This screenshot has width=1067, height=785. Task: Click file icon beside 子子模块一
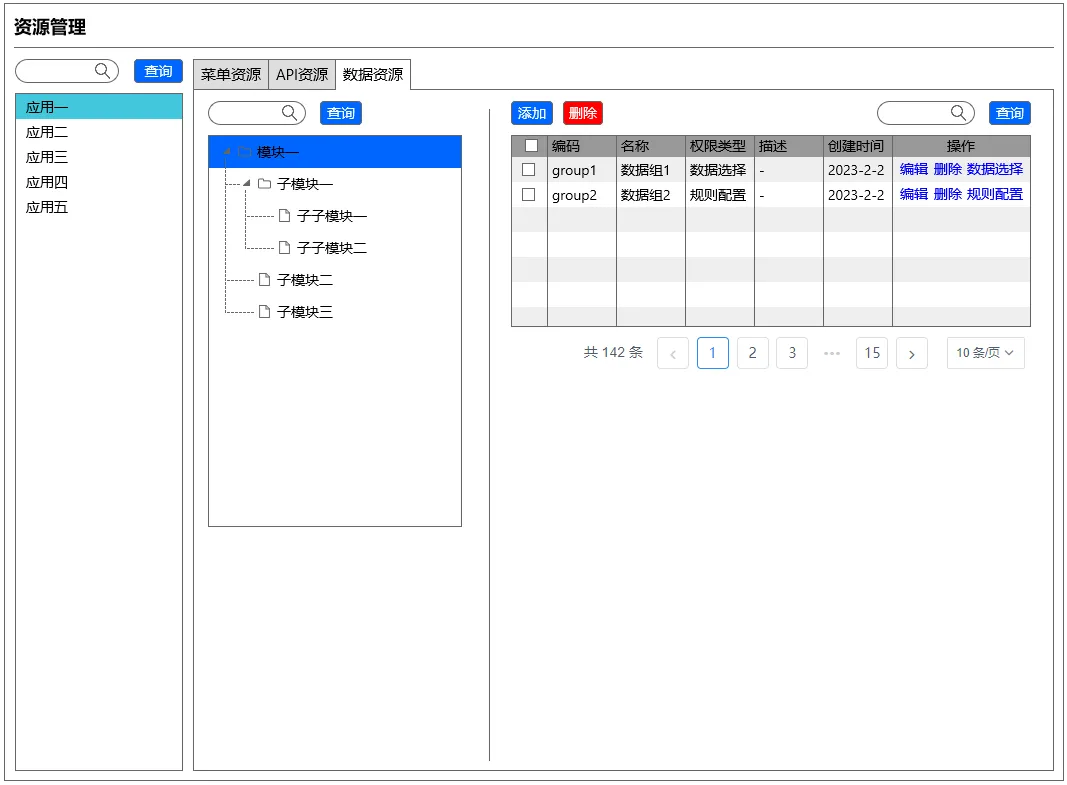click(x=284, y=216)
